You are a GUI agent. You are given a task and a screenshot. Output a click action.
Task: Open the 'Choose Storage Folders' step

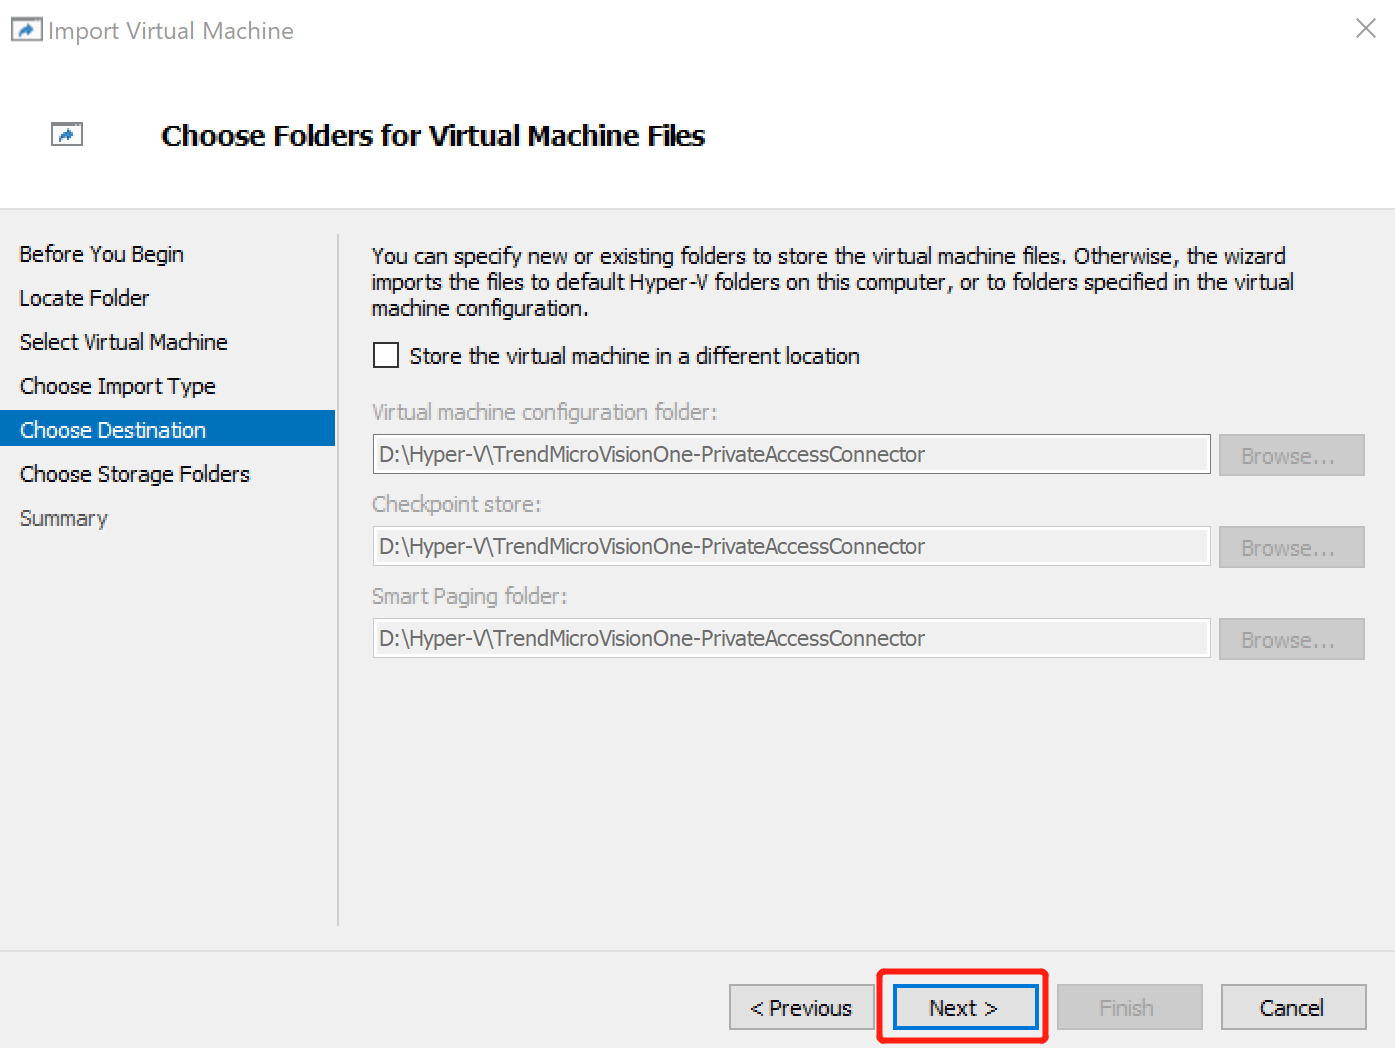coord(134,473)
